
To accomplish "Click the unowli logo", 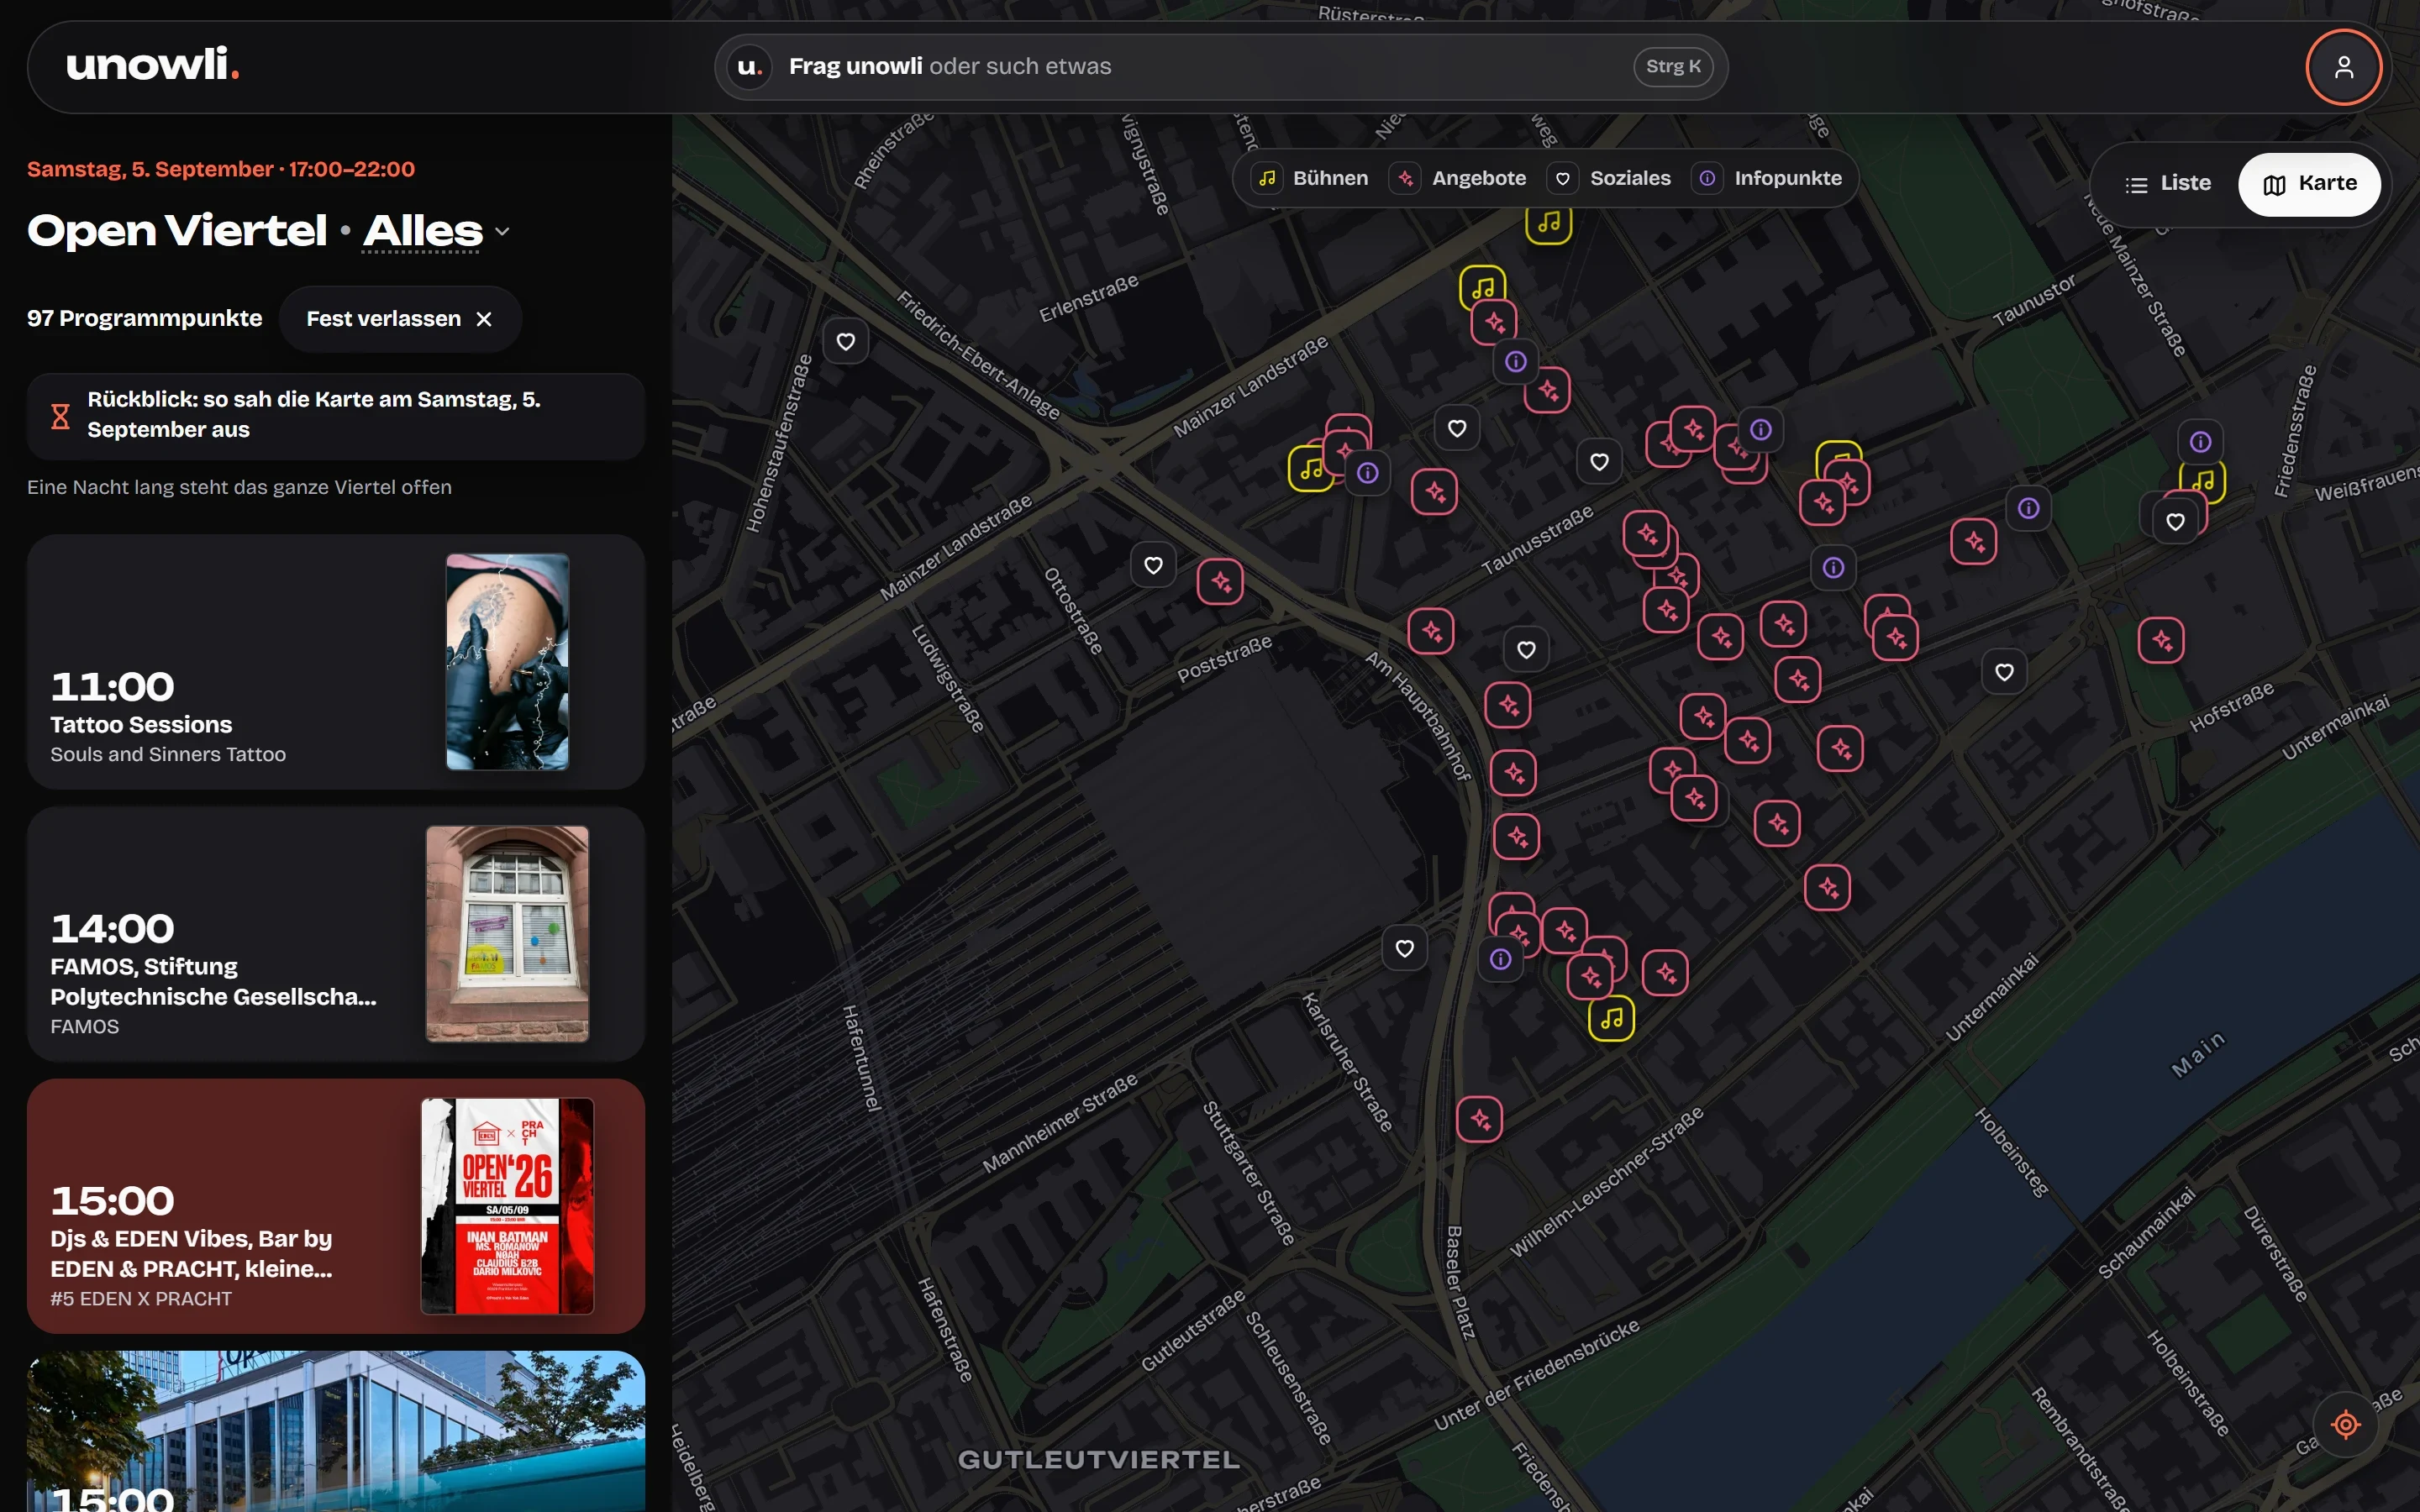I will click(152, 65).
